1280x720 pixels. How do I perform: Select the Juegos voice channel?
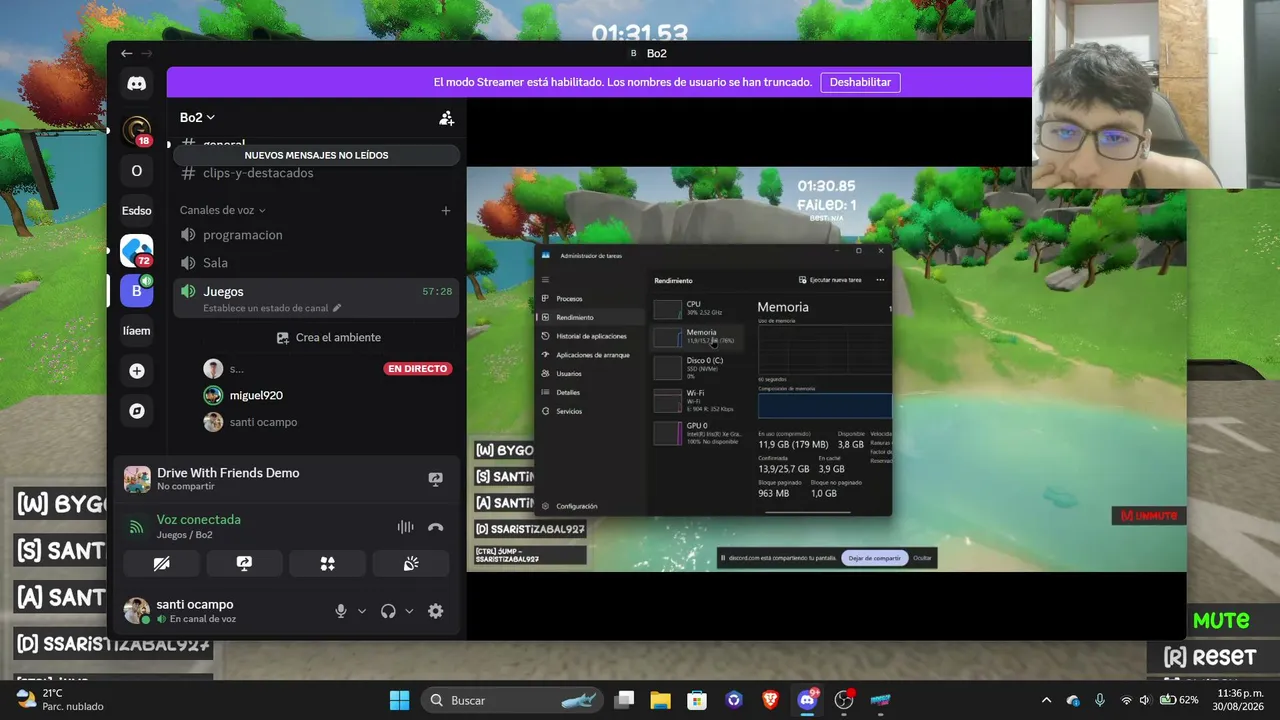coord(316,297)
